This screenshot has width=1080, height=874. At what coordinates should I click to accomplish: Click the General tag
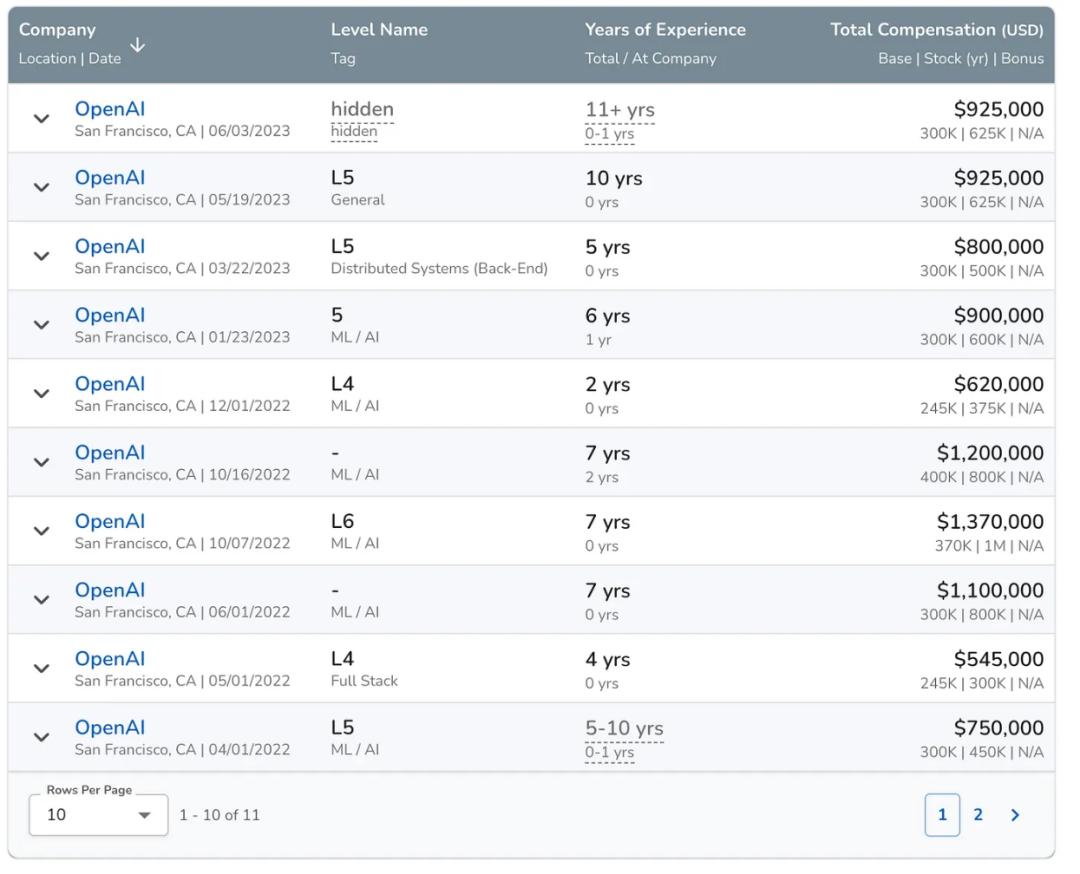point(357,200)
